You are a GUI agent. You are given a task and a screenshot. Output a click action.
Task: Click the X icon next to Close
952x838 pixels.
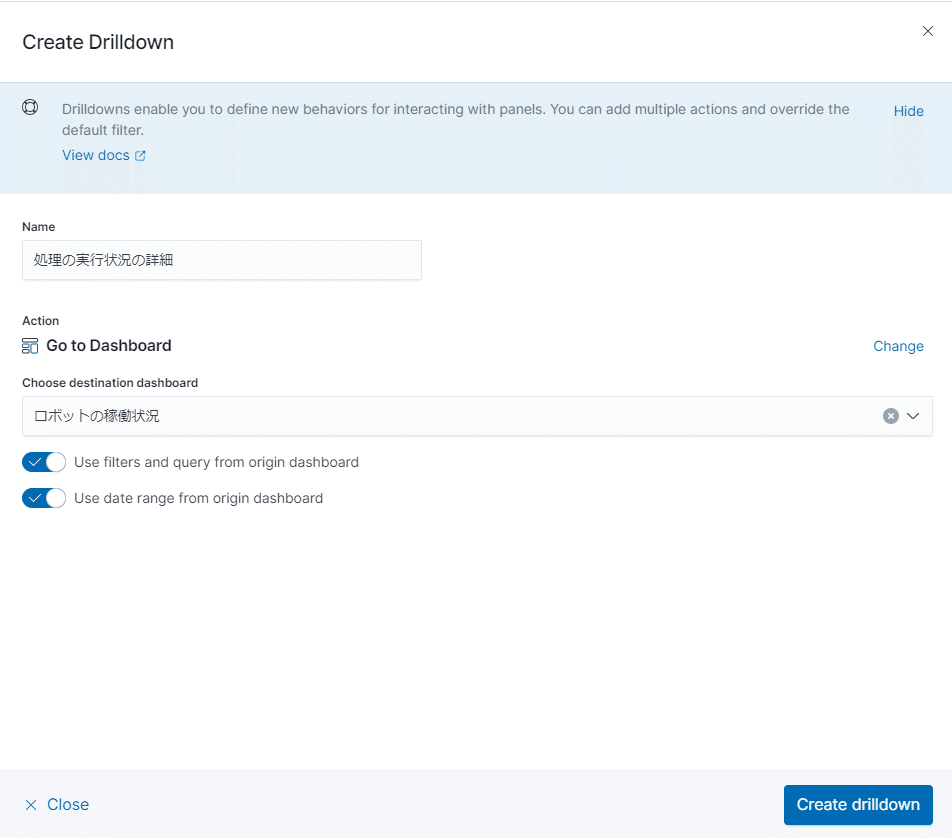pyautogui.click(x=31, y=805)
